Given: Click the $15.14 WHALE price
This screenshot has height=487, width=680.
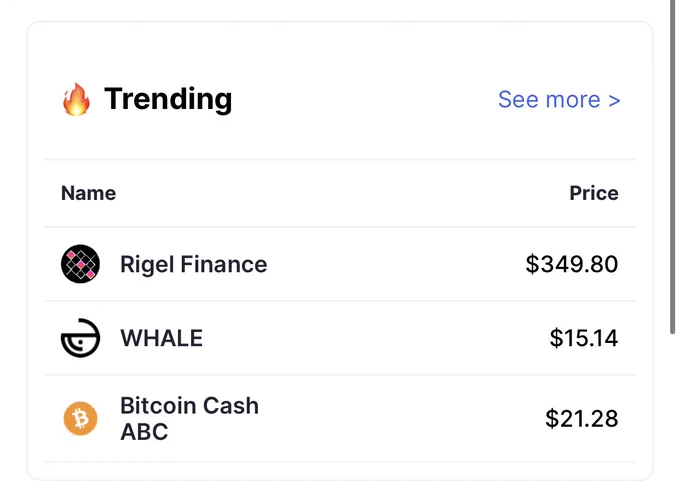Looking at the screenshot, I should [x=584, y=338].
